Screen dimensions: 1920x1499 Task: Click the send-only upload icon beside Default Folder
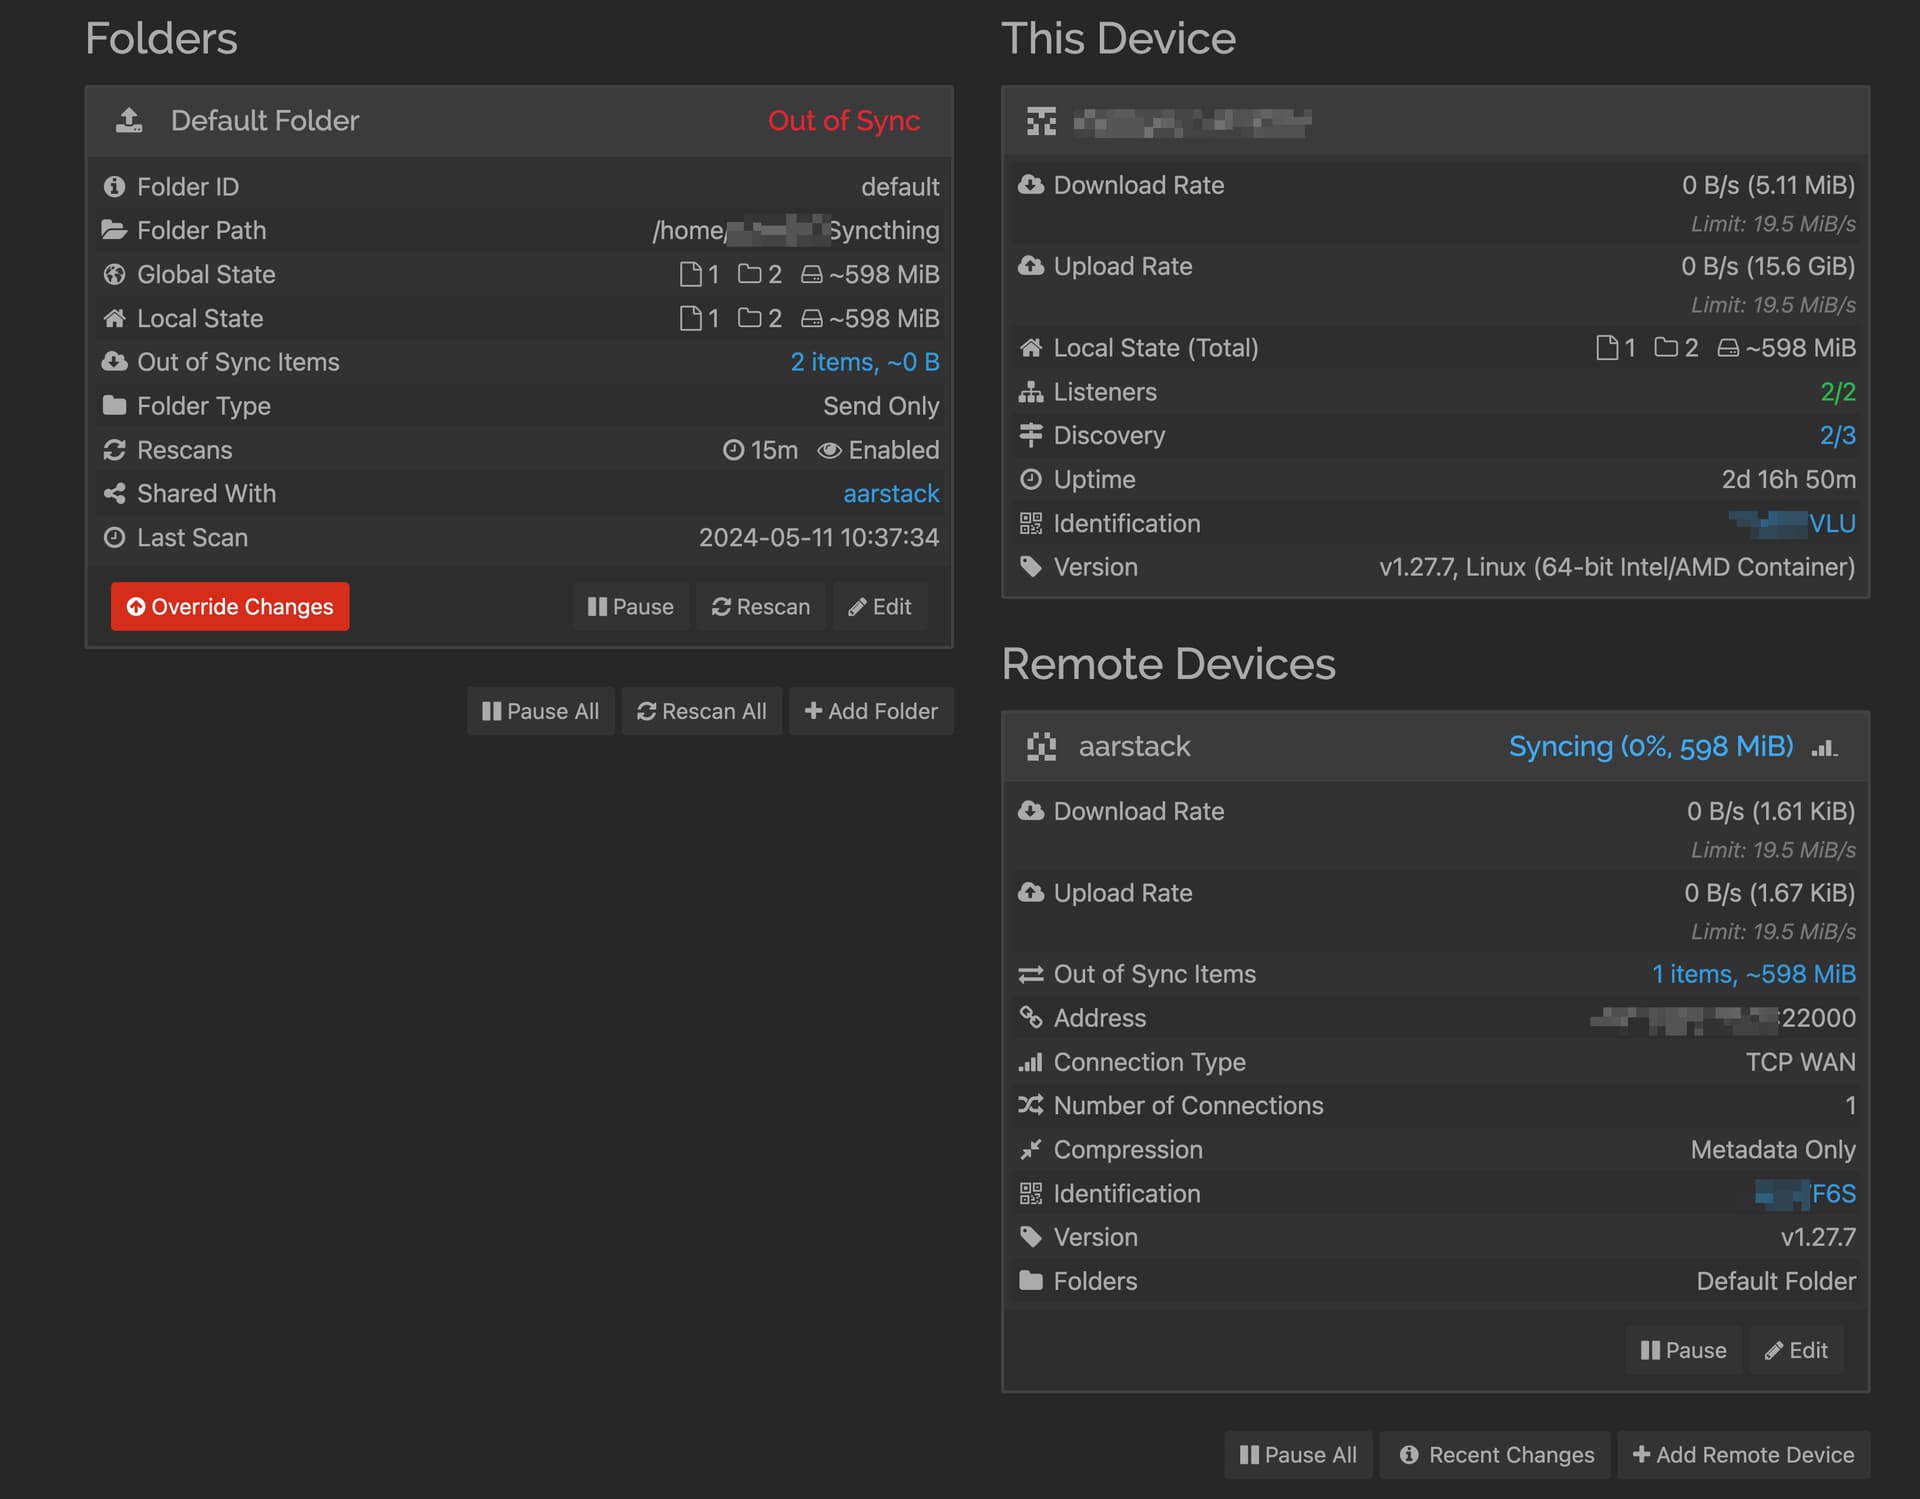(128, 120)
